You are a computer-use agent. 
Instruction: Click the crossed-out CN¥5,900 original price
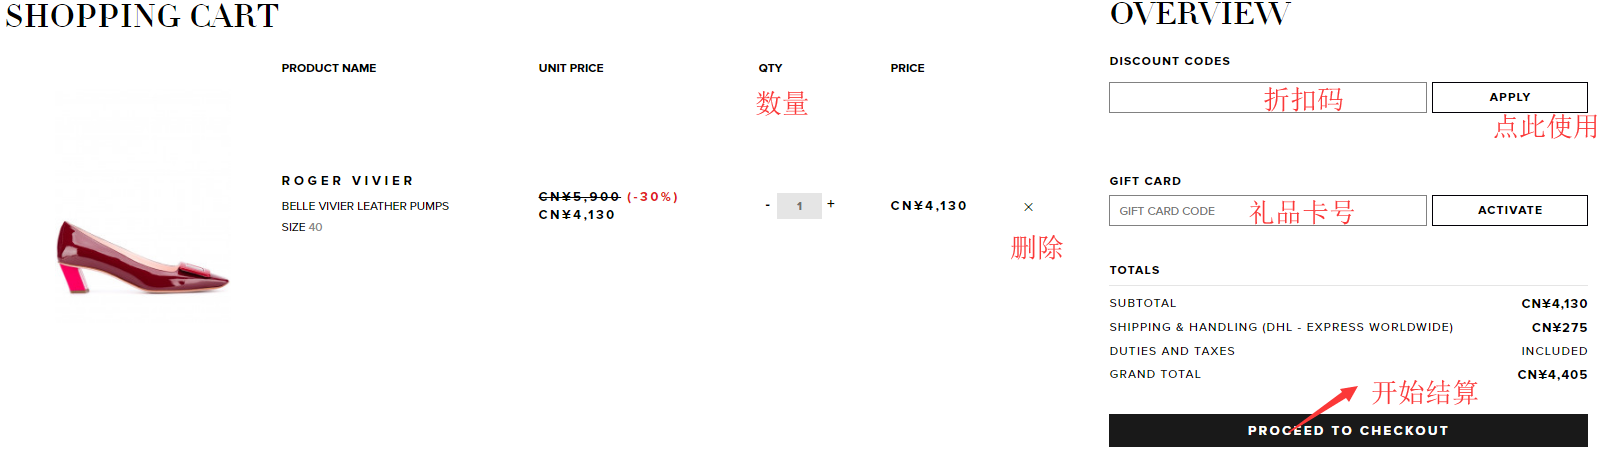[579, 197]
